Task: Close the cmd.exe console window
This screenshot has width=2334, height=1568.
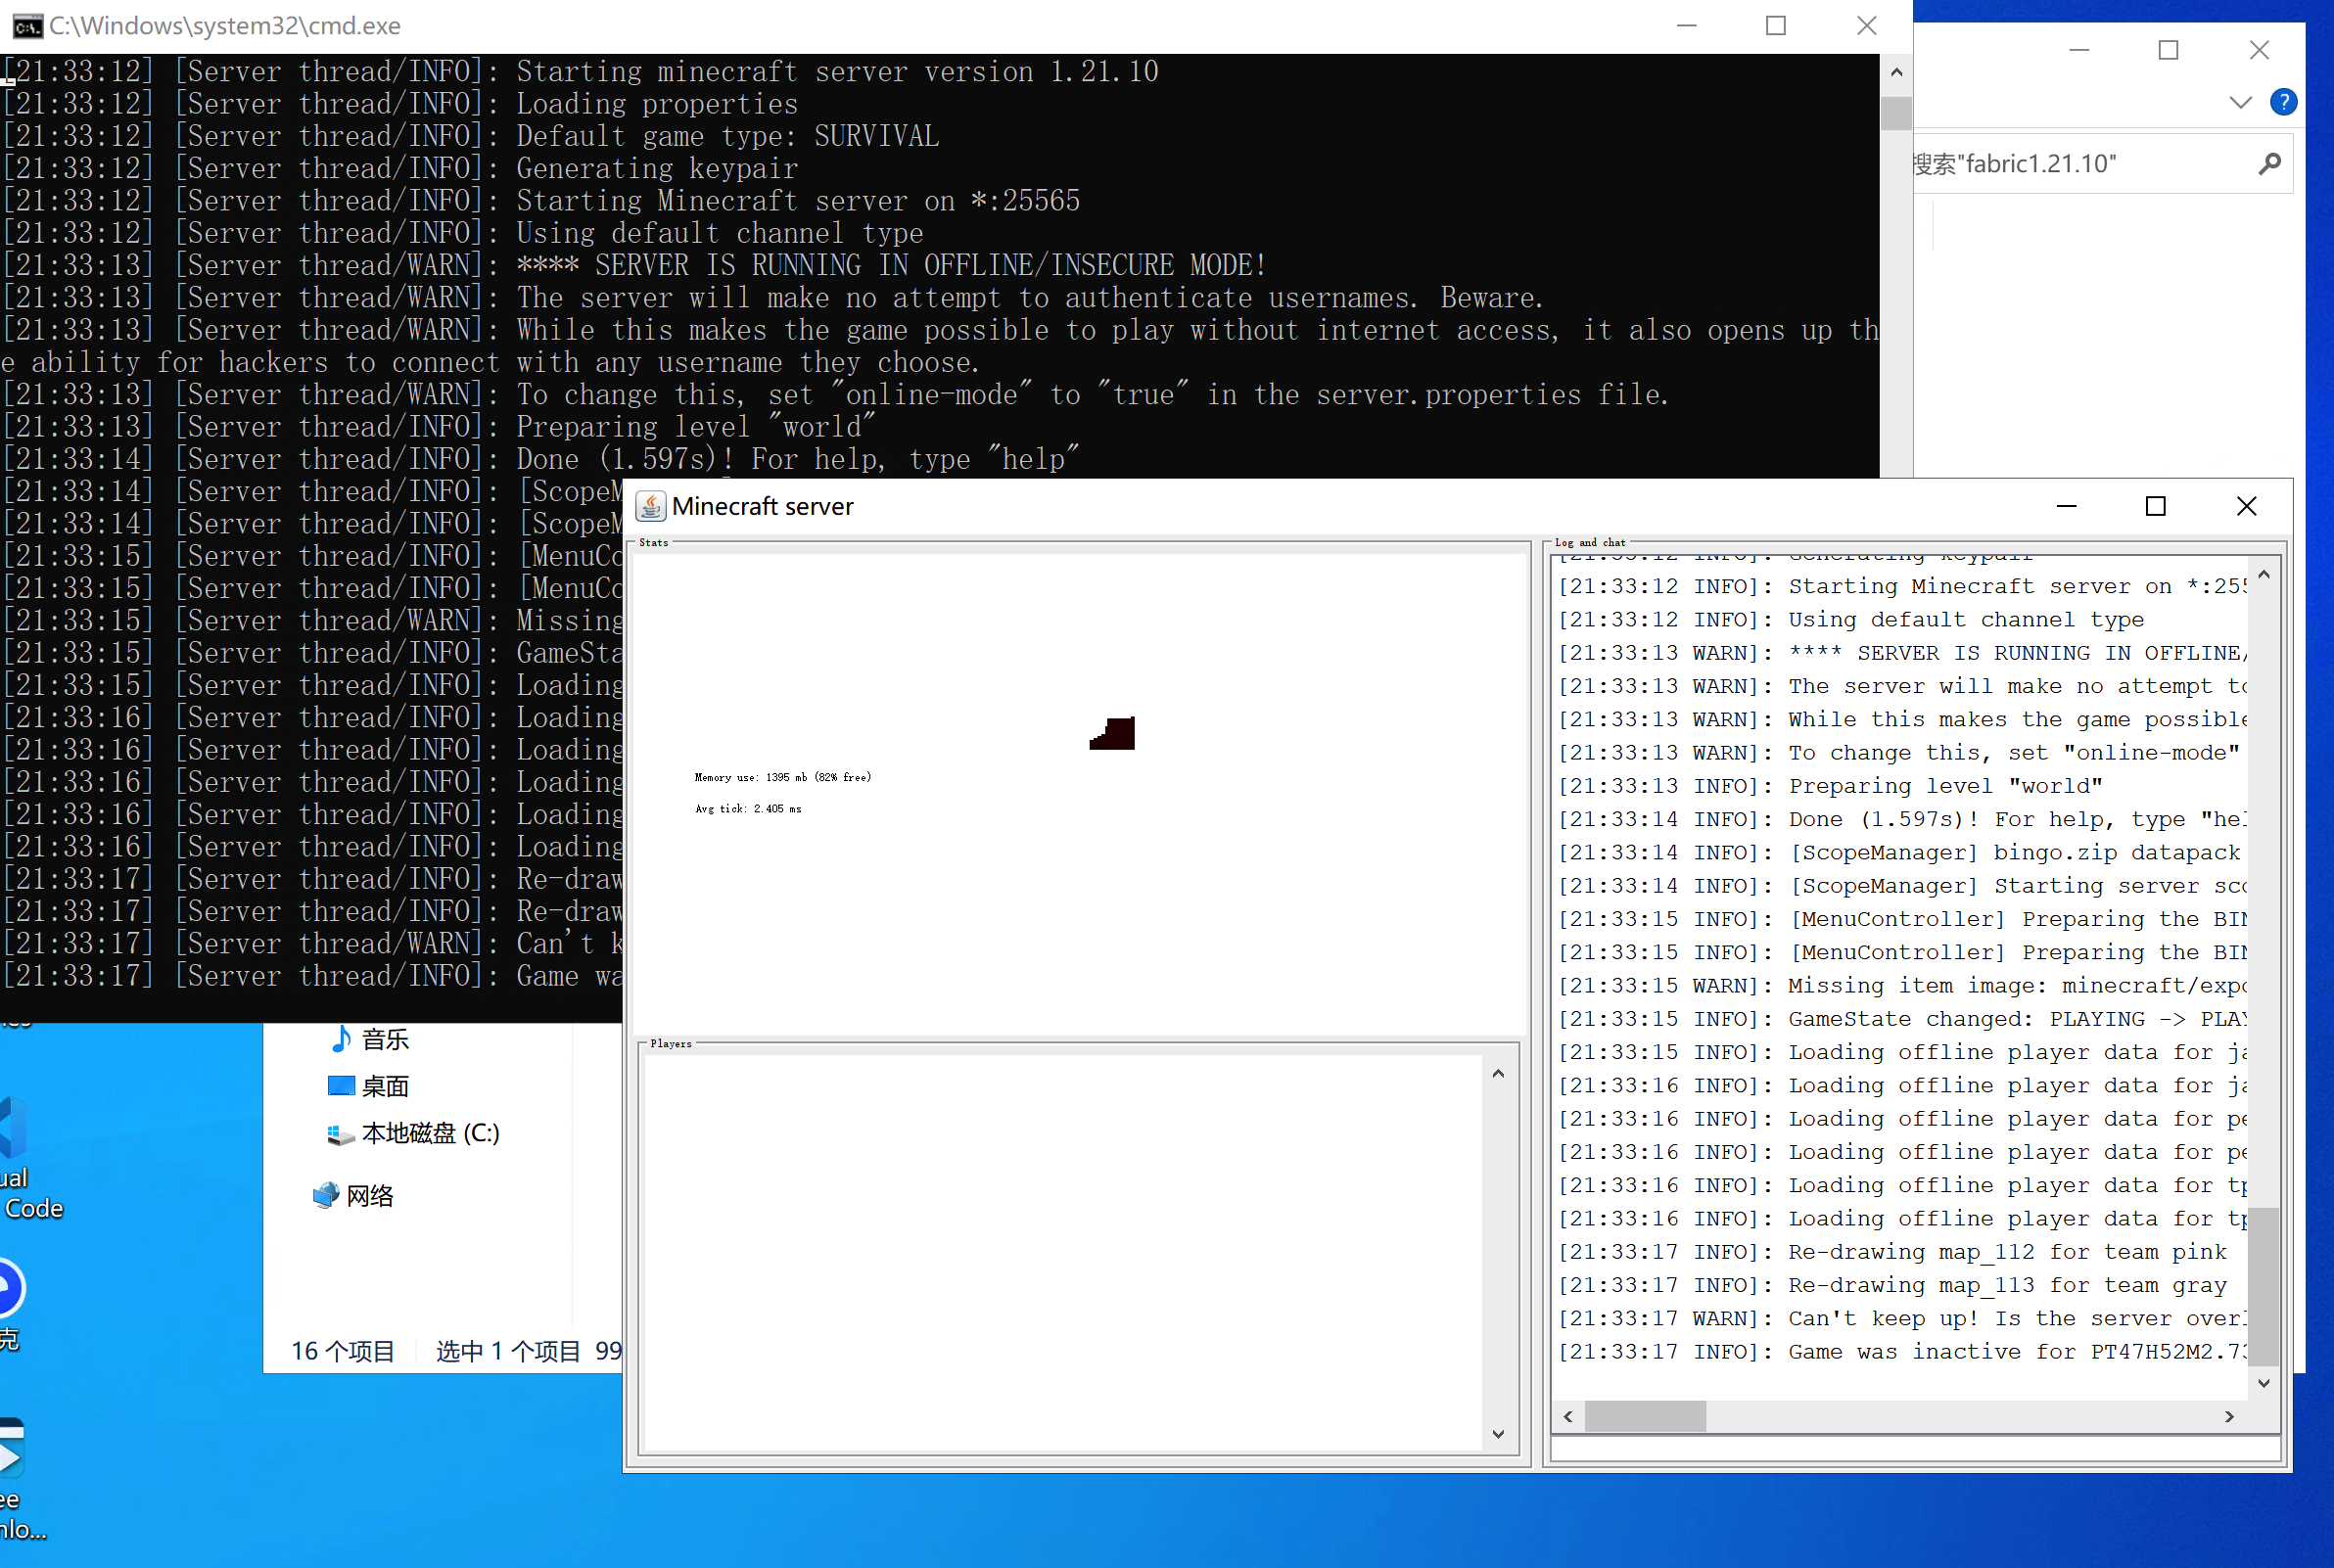Action: (1866, 26)
